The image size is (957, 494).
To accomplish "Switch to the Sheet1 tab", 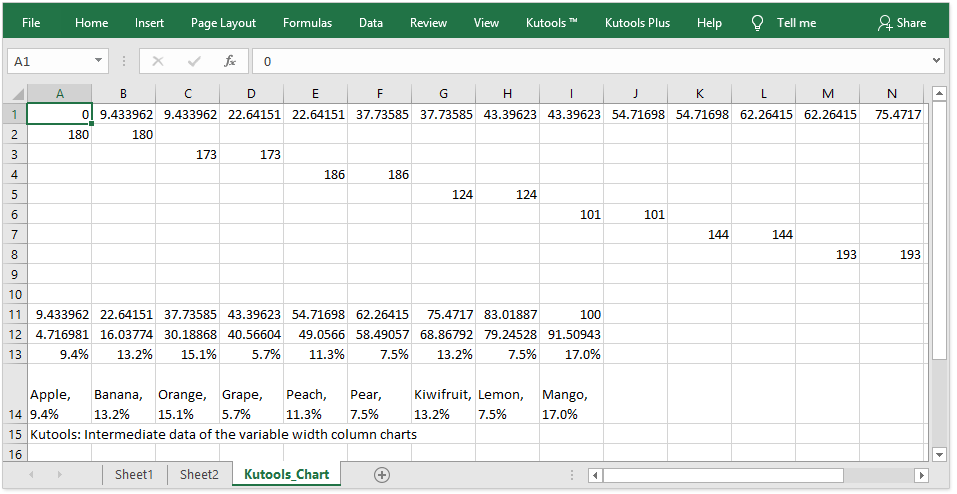I will coord(134,474).
